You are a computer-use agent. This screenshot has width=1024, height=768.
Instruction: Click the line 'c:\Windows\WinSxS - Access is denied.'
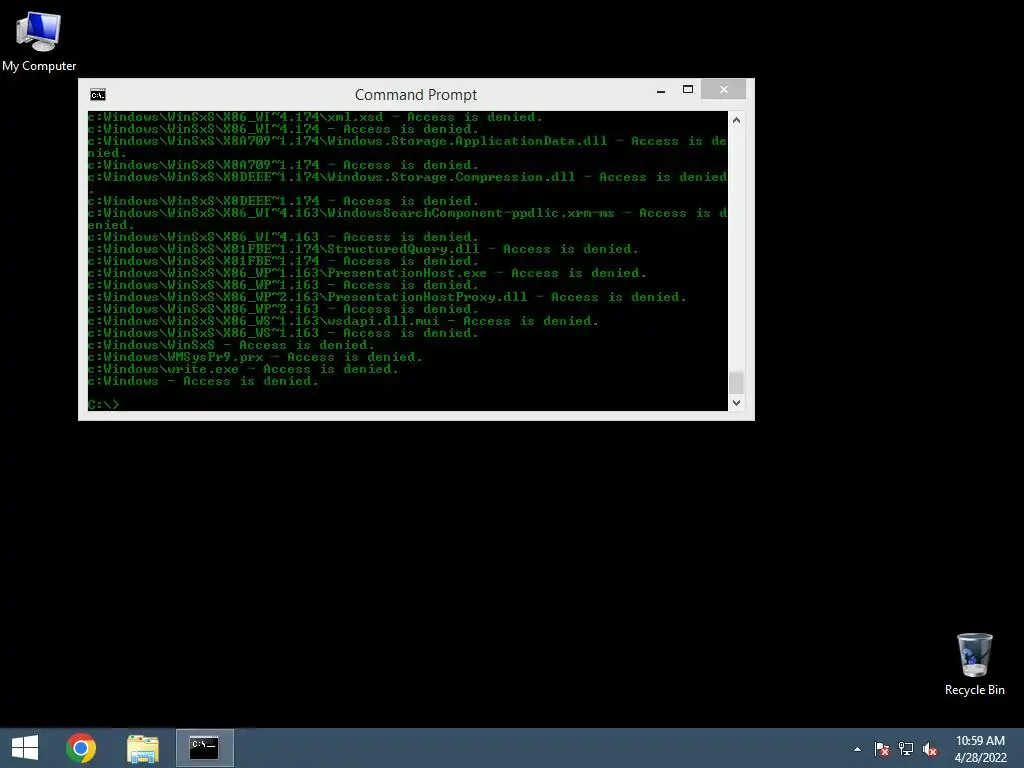click(231, 345)
